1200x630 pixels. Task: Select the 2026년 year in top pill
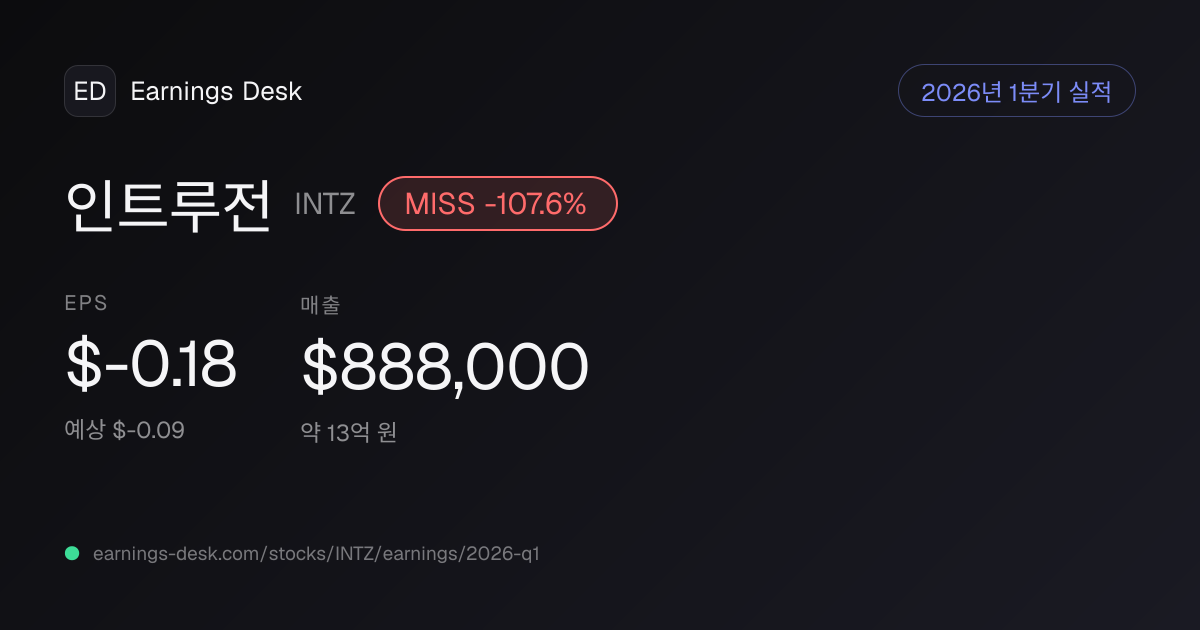point(963,91)
